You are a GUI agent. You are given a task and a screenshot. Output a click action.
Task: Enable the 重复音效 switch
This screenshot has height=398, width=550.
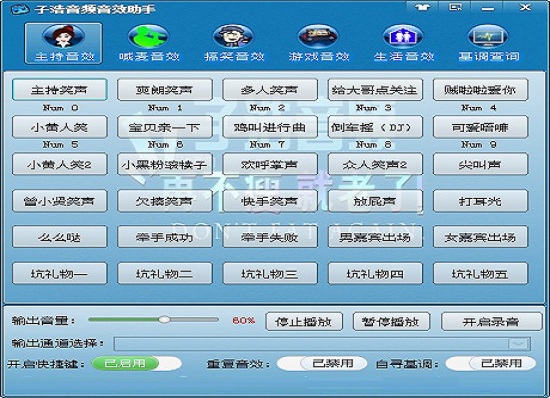click(322, 363)
